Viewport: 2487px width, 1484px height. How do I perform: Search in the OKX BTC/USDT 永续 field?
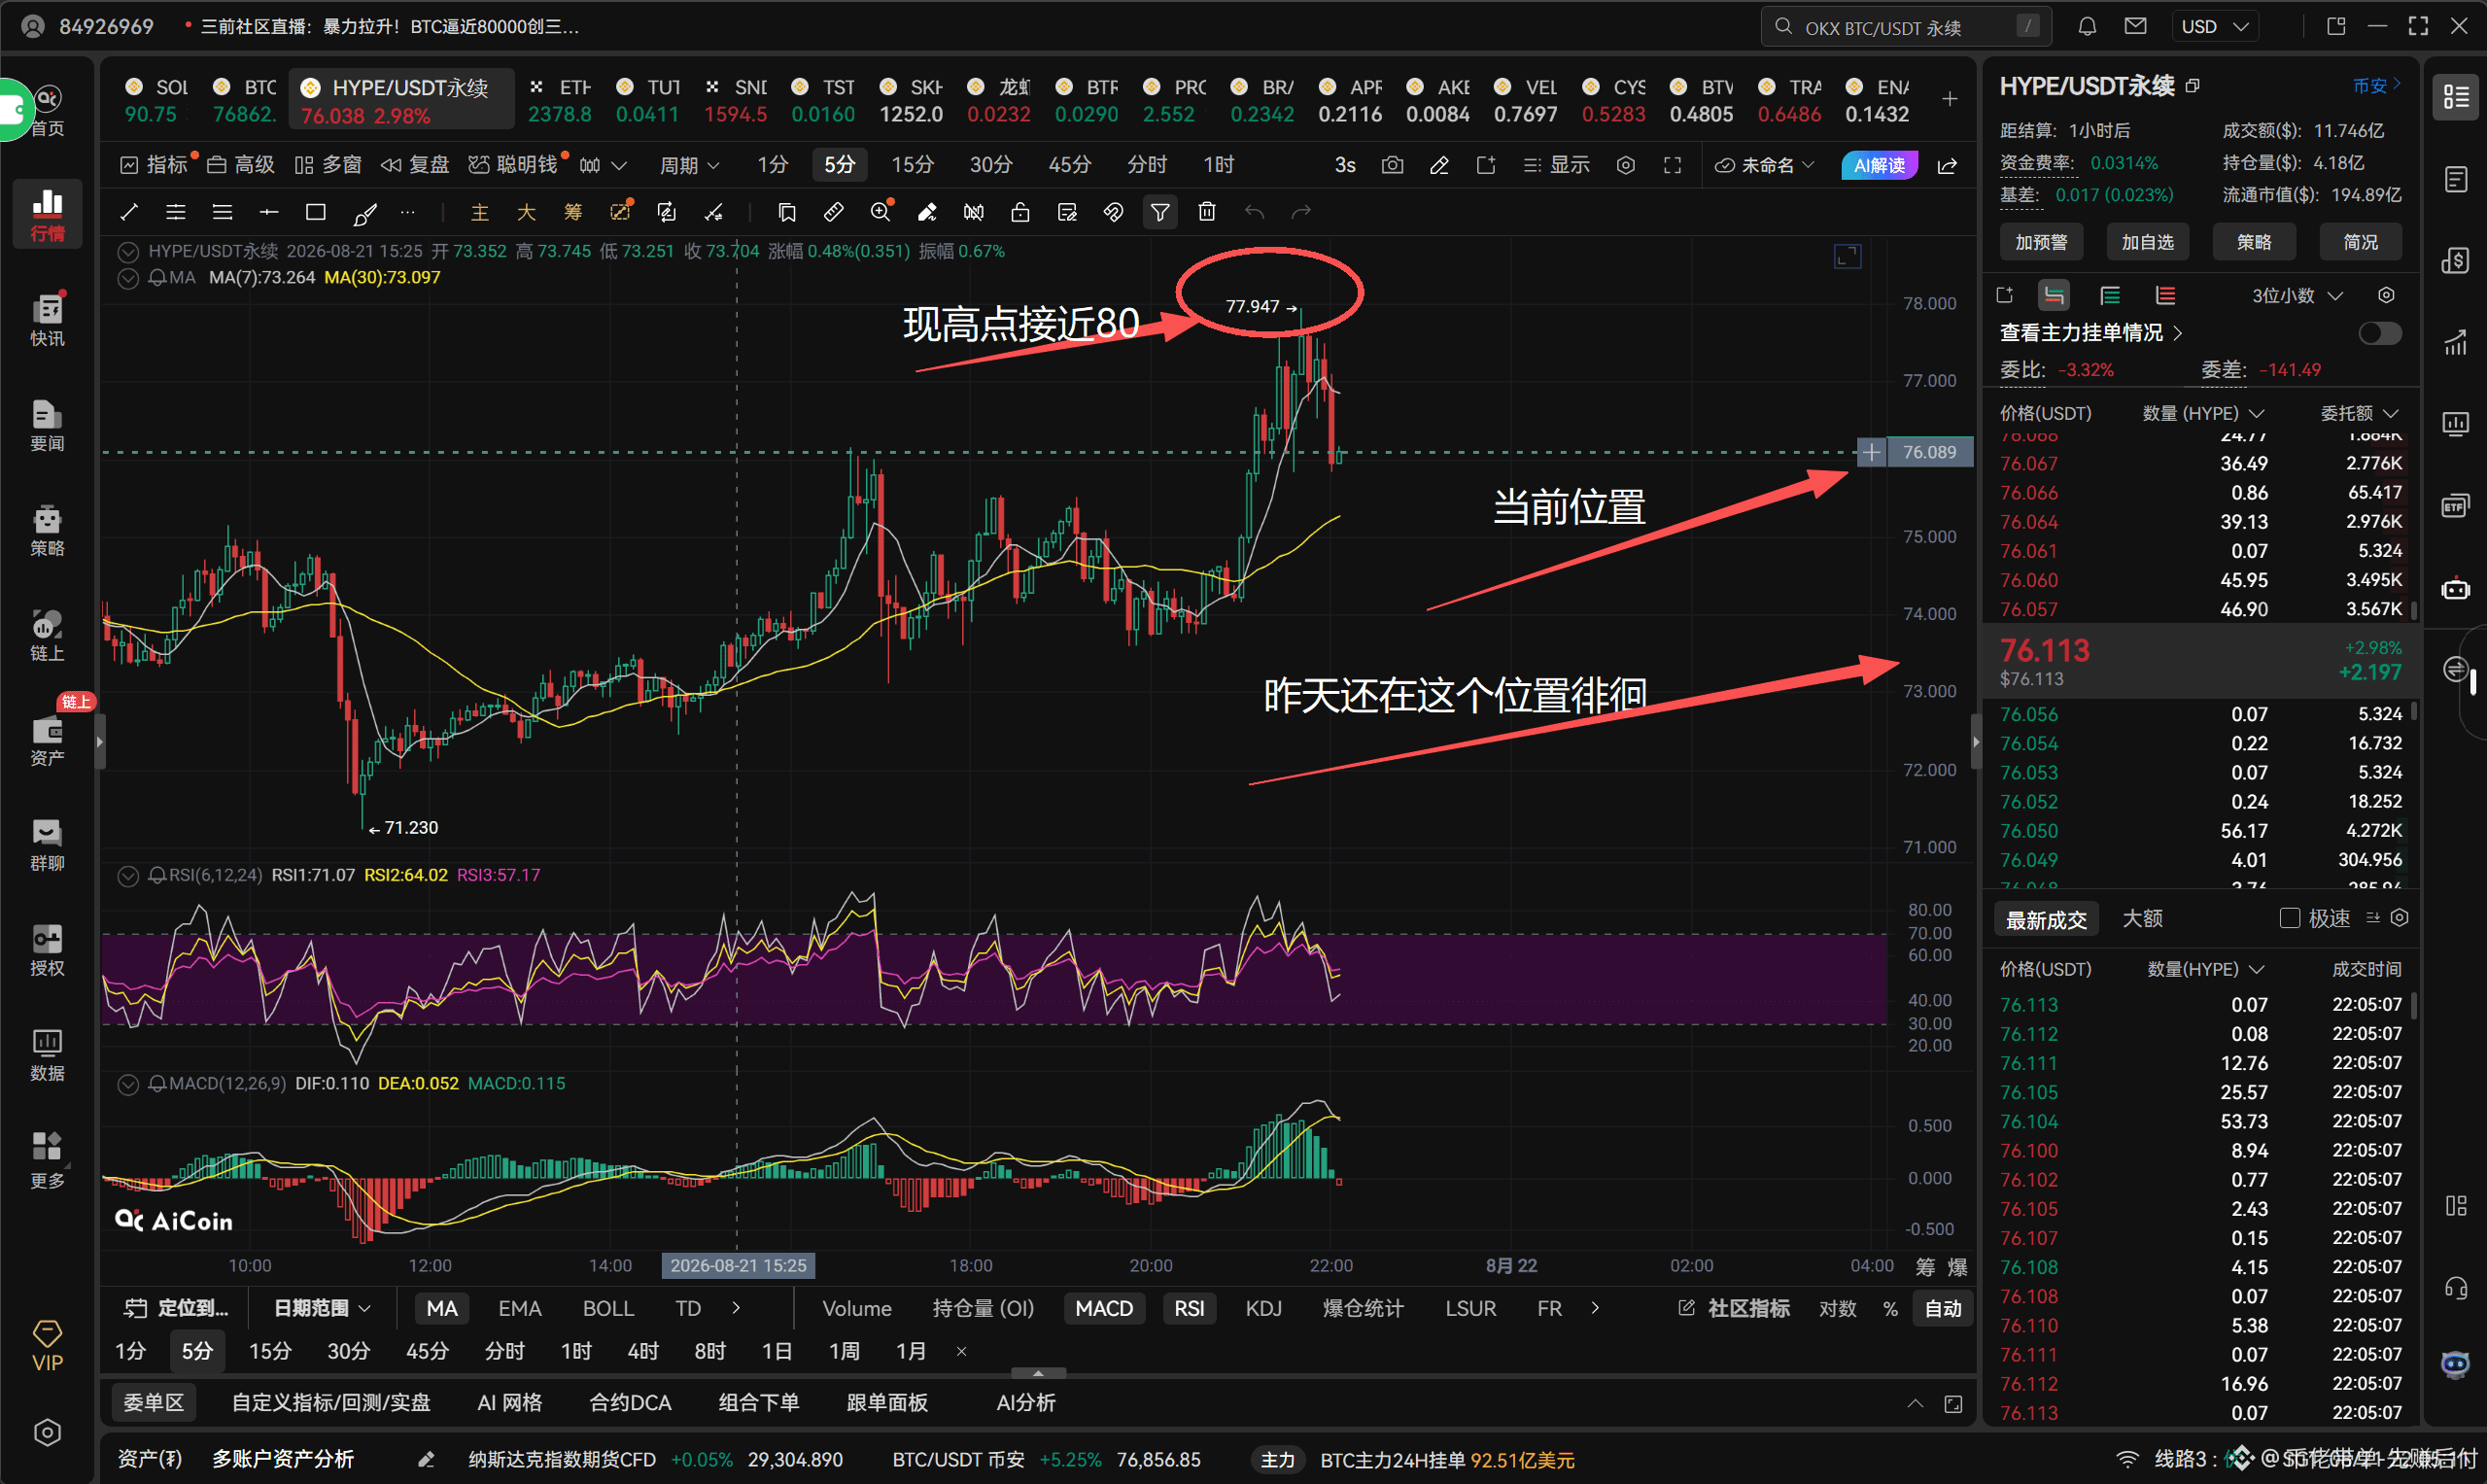(x=1906, y=27)
